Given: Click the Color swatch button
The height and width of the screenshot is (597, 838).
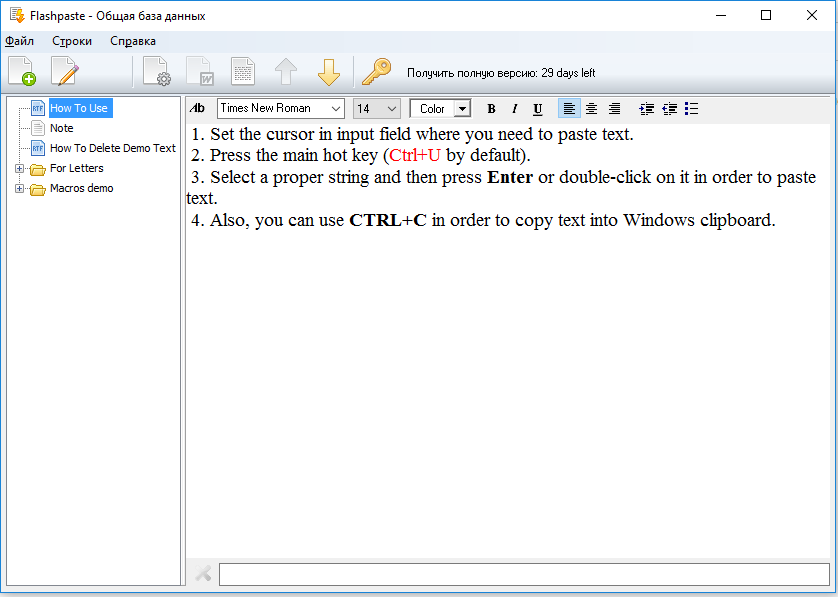Looking at the screenshot, I should (432, 109).
